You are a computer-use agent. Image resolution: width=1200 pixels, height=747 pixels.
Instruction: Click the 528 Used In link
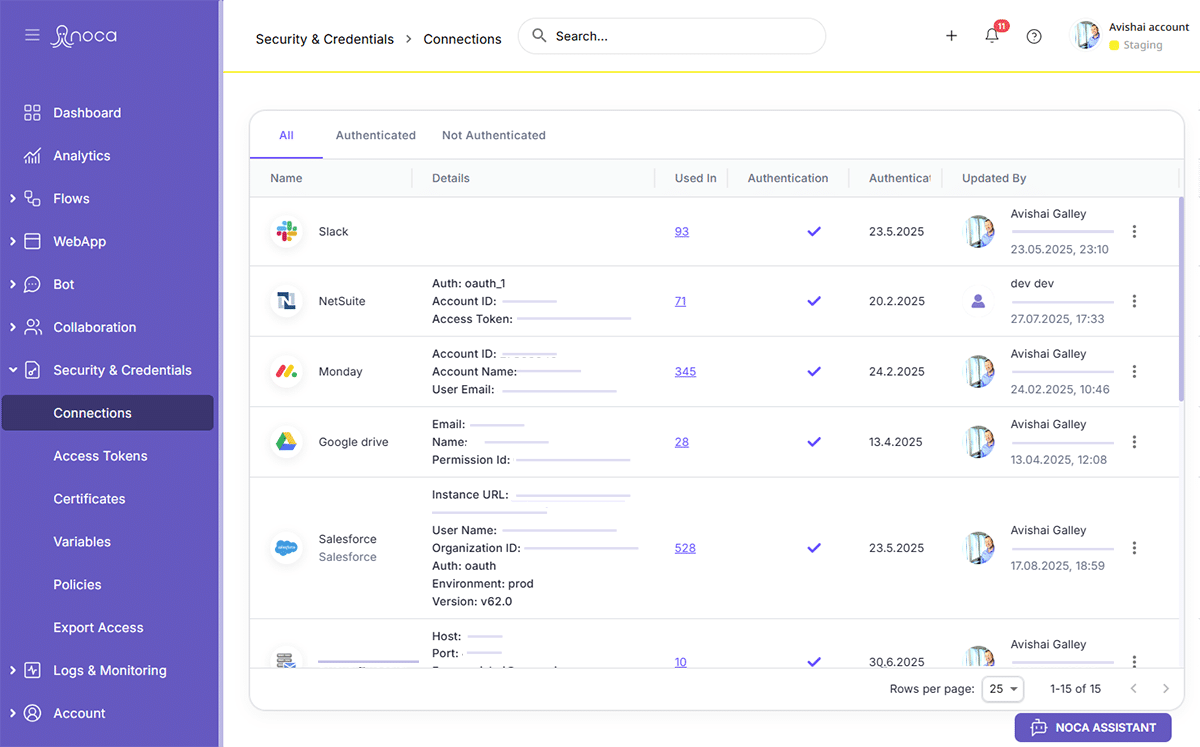(685, 548)
